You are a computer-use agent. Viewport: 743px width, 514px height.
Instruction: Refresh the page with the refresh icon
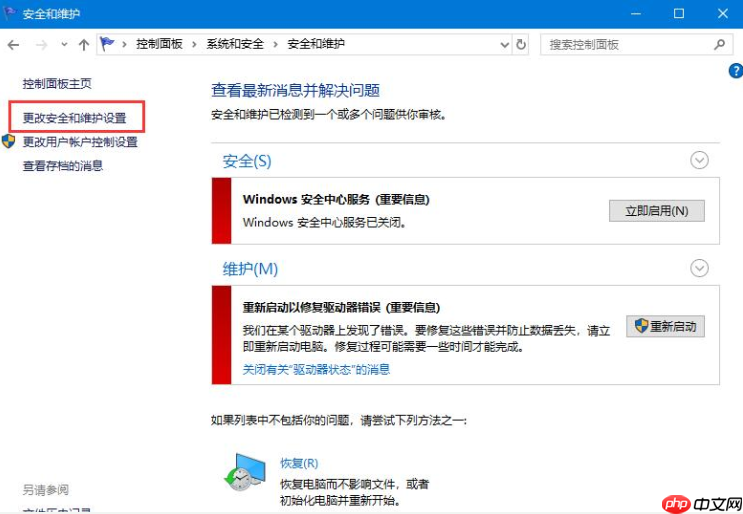tap(521, 45)
